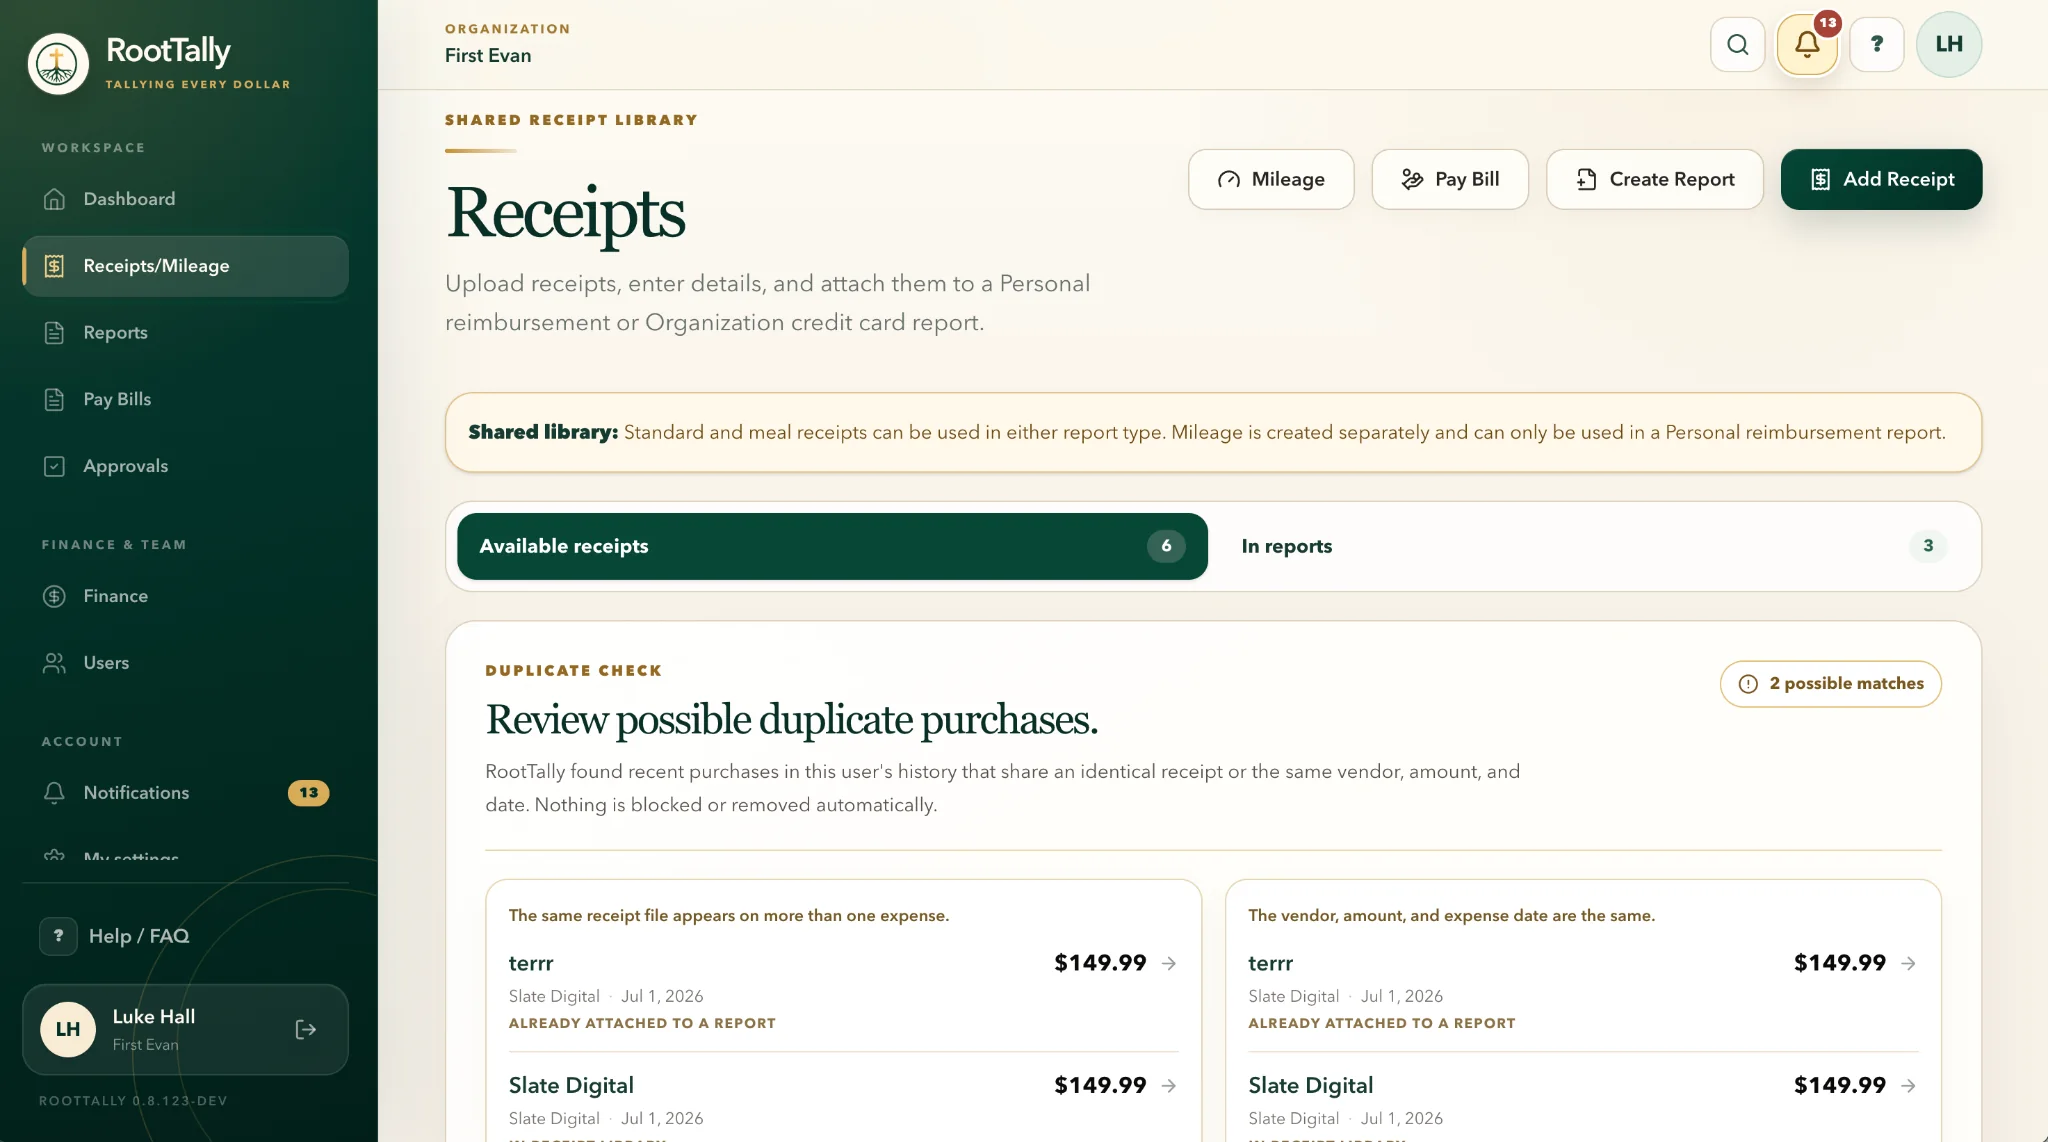
Task: Click the Reports document icon
Action: point(55,333)
